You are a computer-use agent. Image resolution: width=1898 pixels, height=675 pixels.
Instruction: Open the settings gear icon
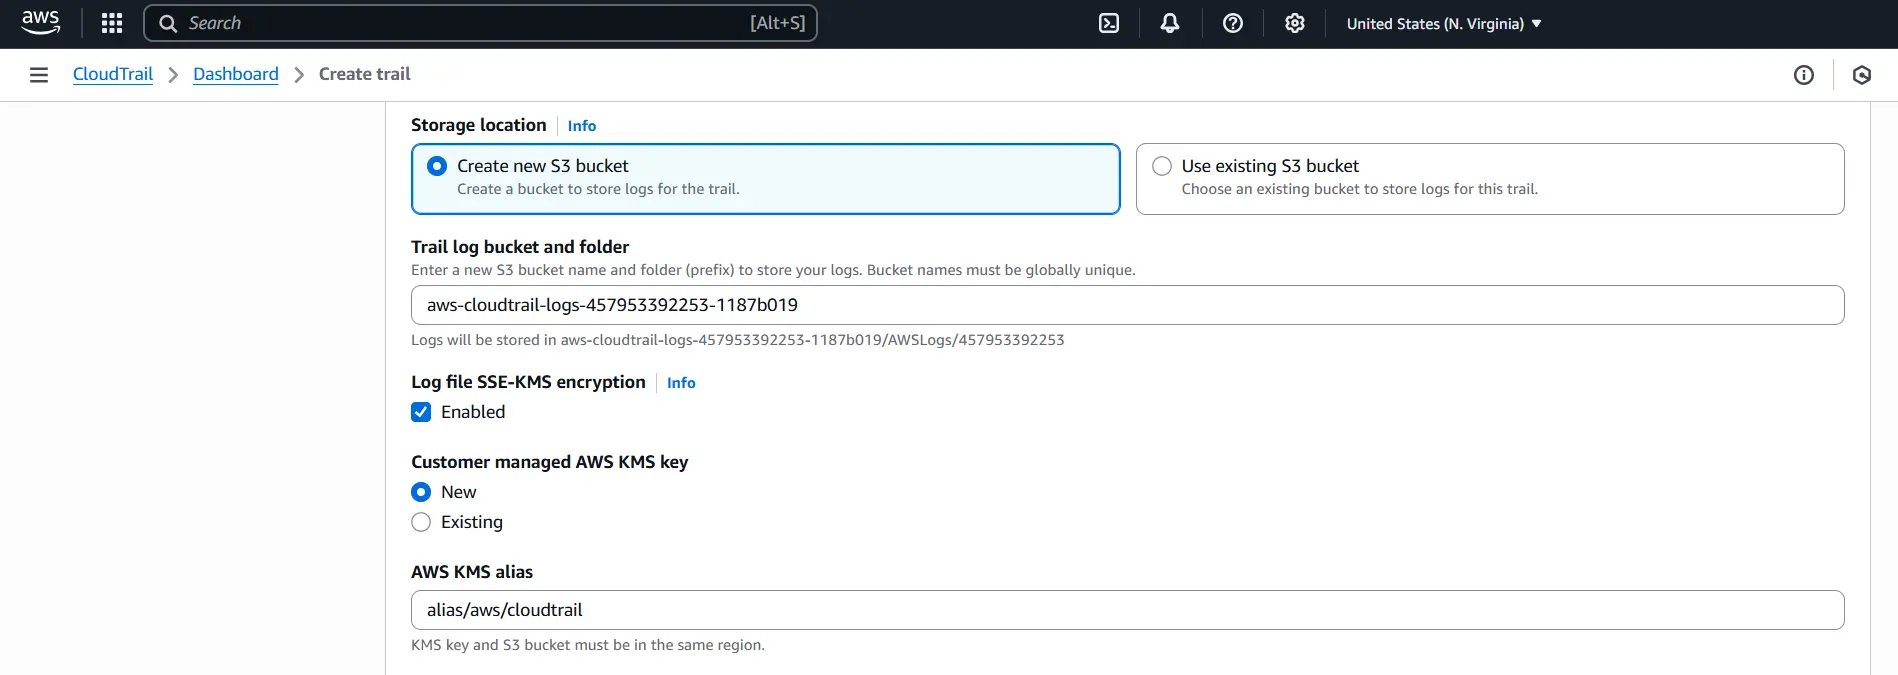(x=1294, y=23)
